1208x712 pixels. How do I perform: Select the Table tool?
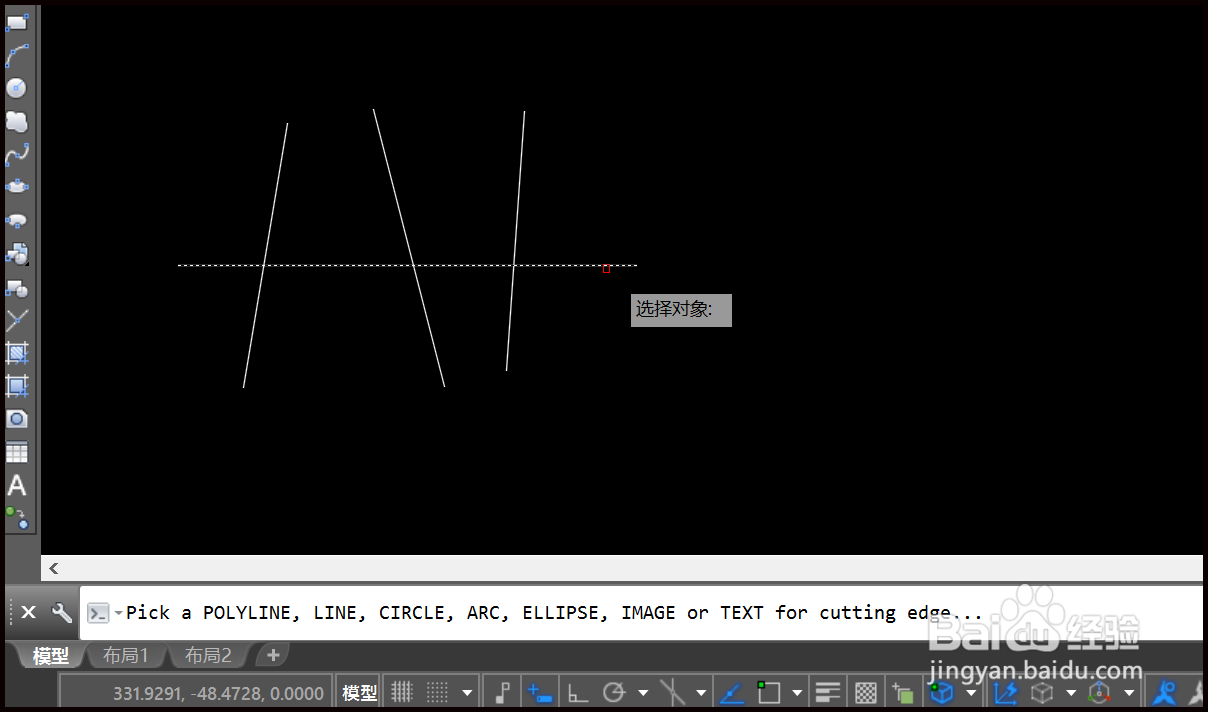click(17, 452)
